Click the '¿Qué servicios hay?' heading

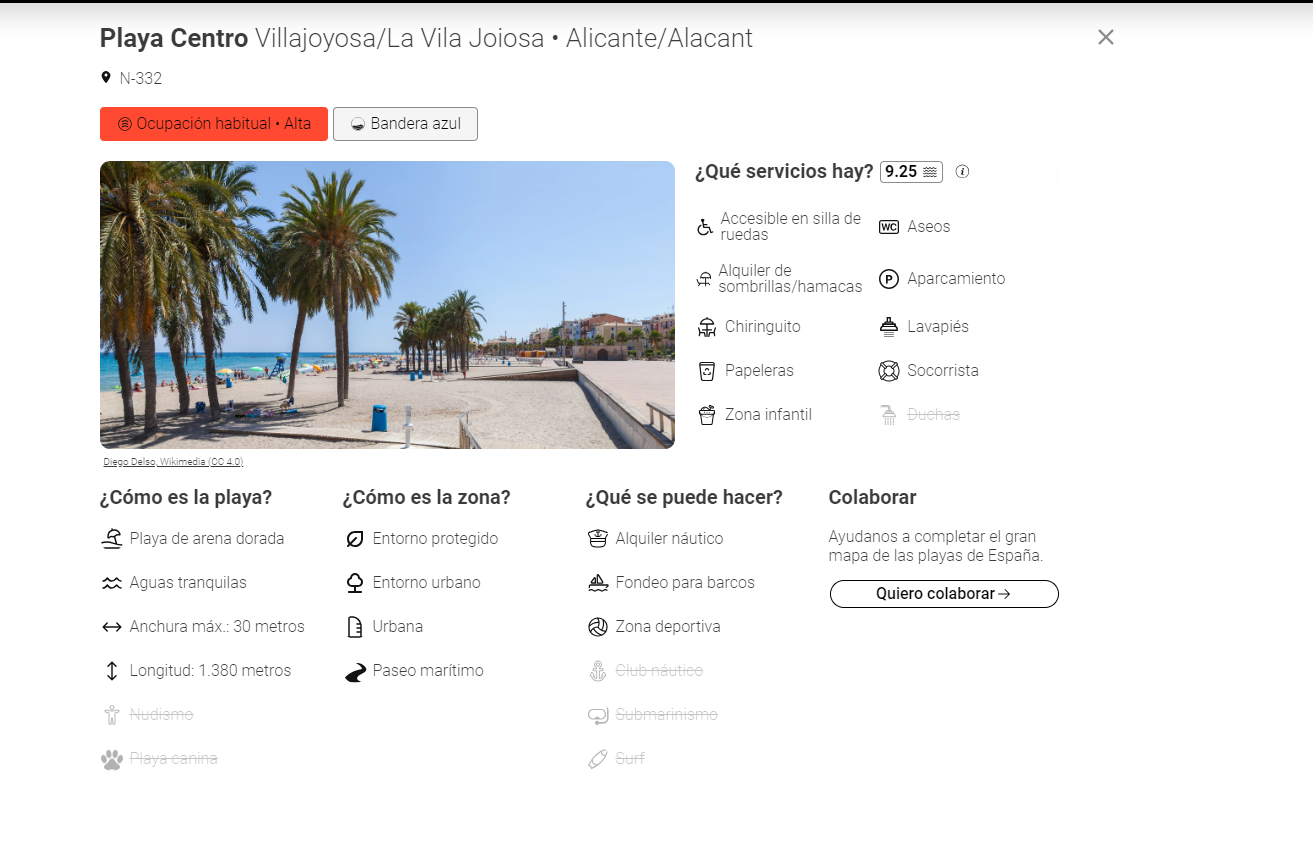(784, 171)
